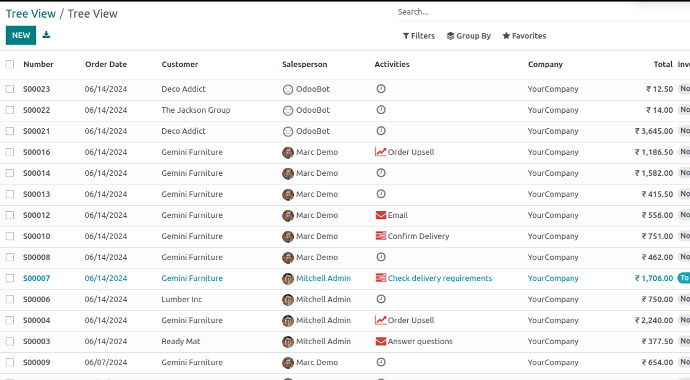This screenshot has width=690, height=380.
Task: Check the box for order S00022
Action: click(x=10, y=110)
